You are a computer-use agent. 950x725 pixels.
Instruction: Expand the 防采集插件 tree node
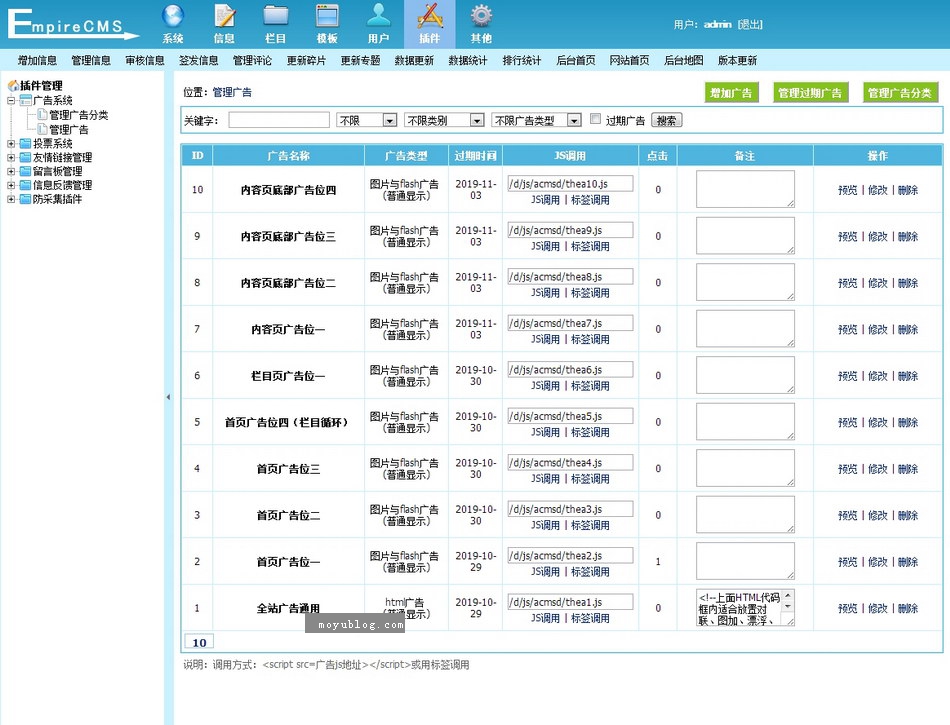[x=11, y=199]
